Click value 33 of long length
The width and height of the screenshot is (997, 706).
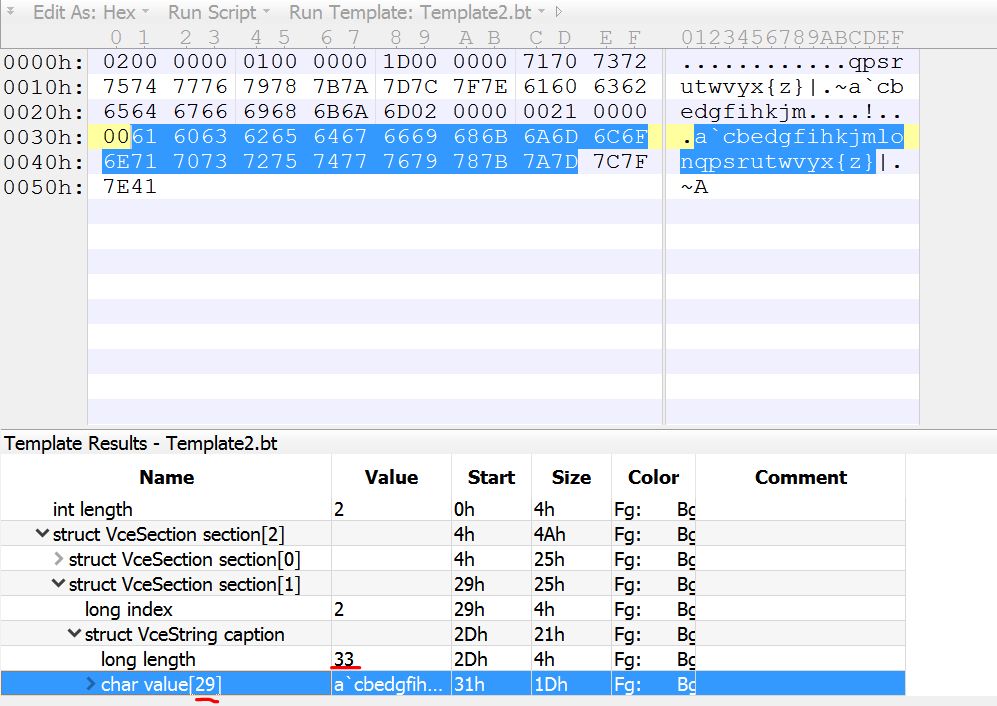click(344, 659)
